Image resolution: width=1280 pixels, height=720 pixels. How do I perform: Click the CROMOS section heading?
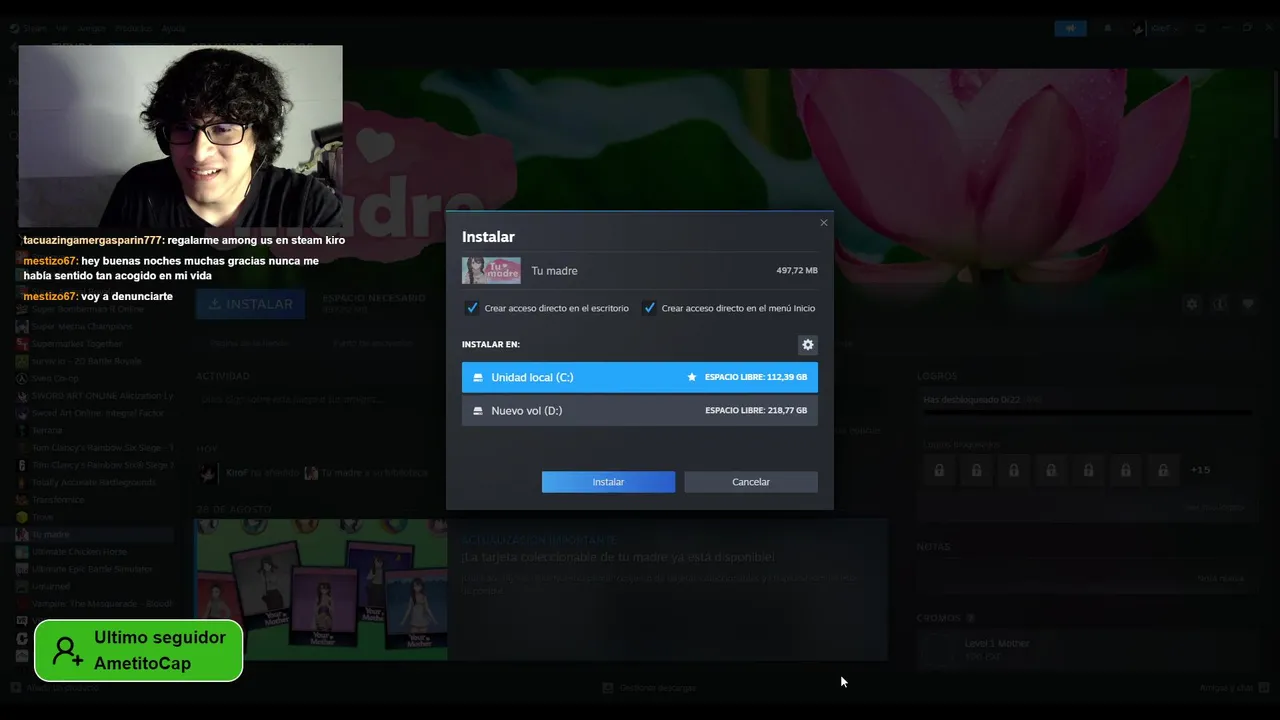pos(938,618)
